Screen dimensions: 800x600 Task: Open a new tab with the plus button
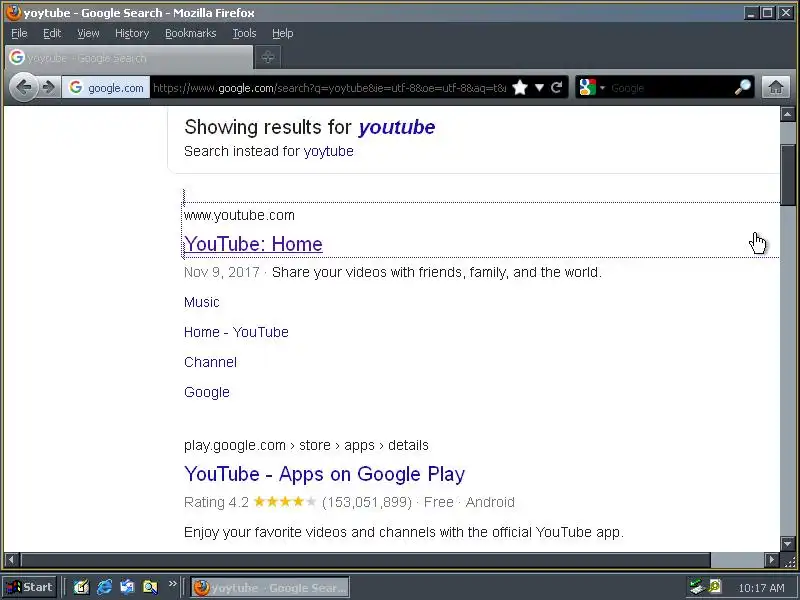pyautogui.click(x=268, y=57)
